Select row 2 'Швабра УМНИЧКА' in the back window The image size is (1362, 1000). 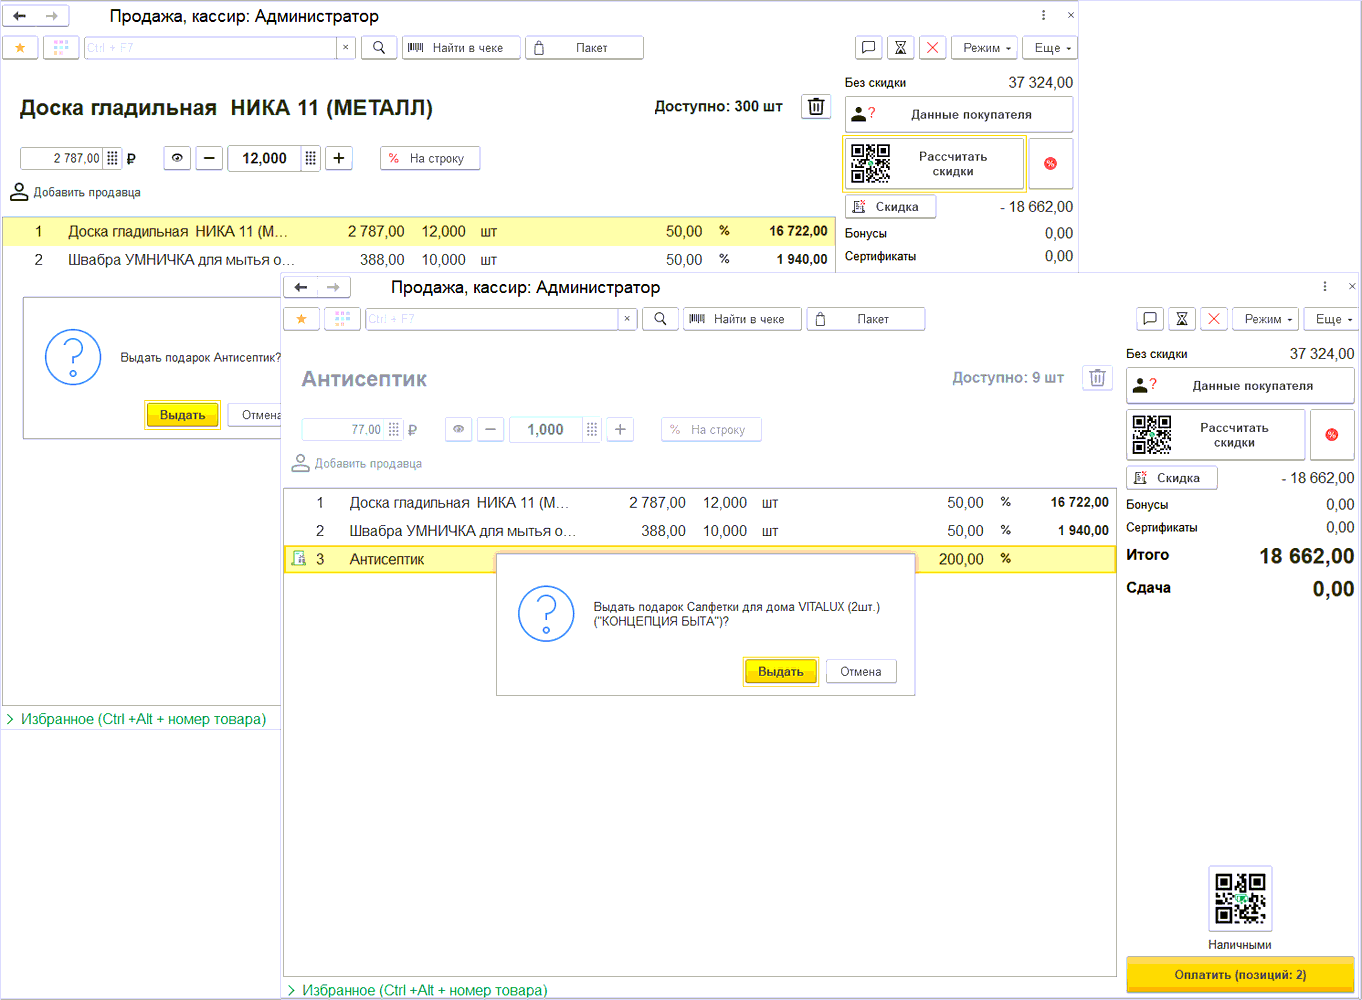tap(419, 259)
